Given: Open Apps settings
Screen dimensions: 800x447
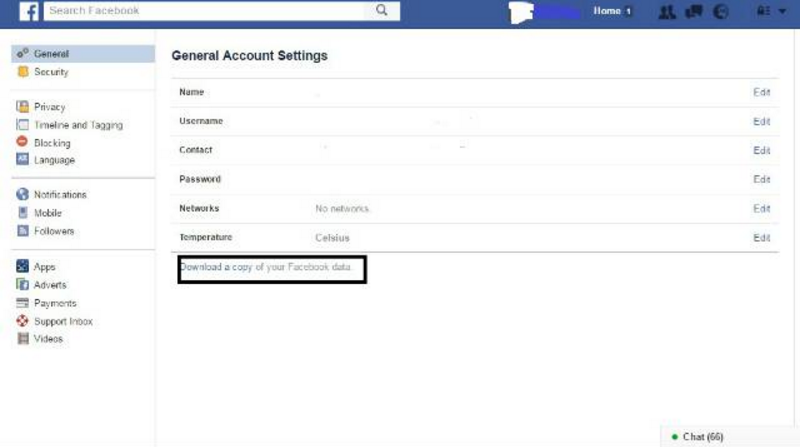Looking at the screenshot, I should pyautogui.click(x=44, y=267).
